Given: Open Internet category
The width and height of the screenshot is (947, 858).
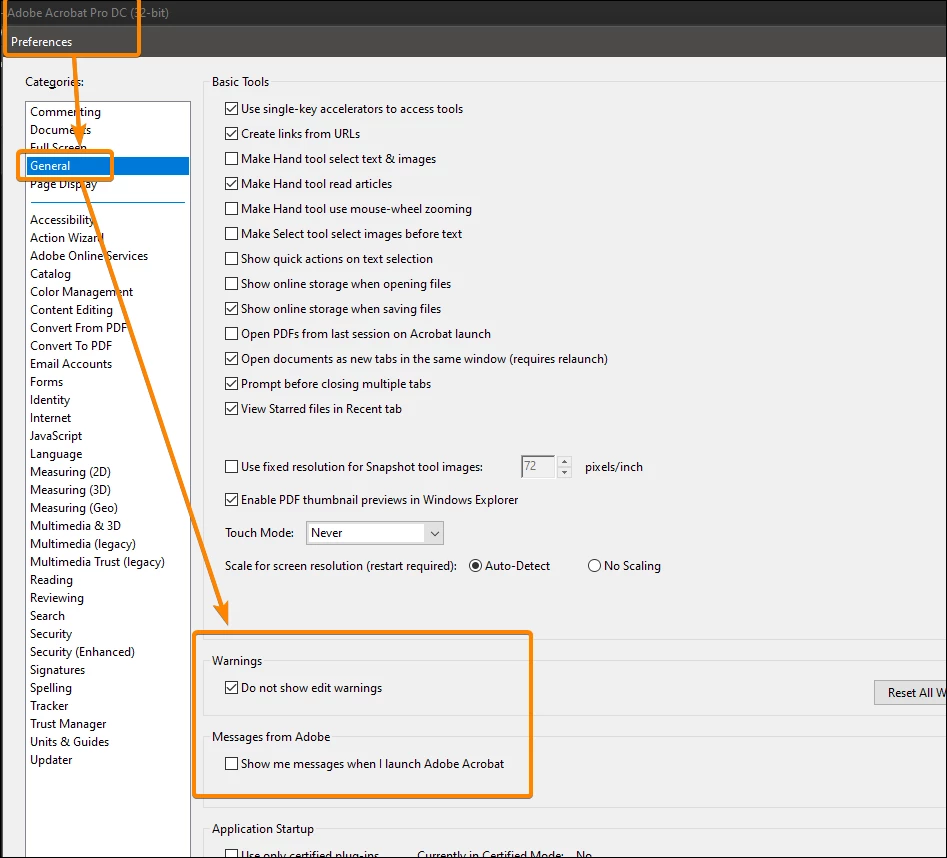Looking at the screenshot, I should (x=50, y=418).
